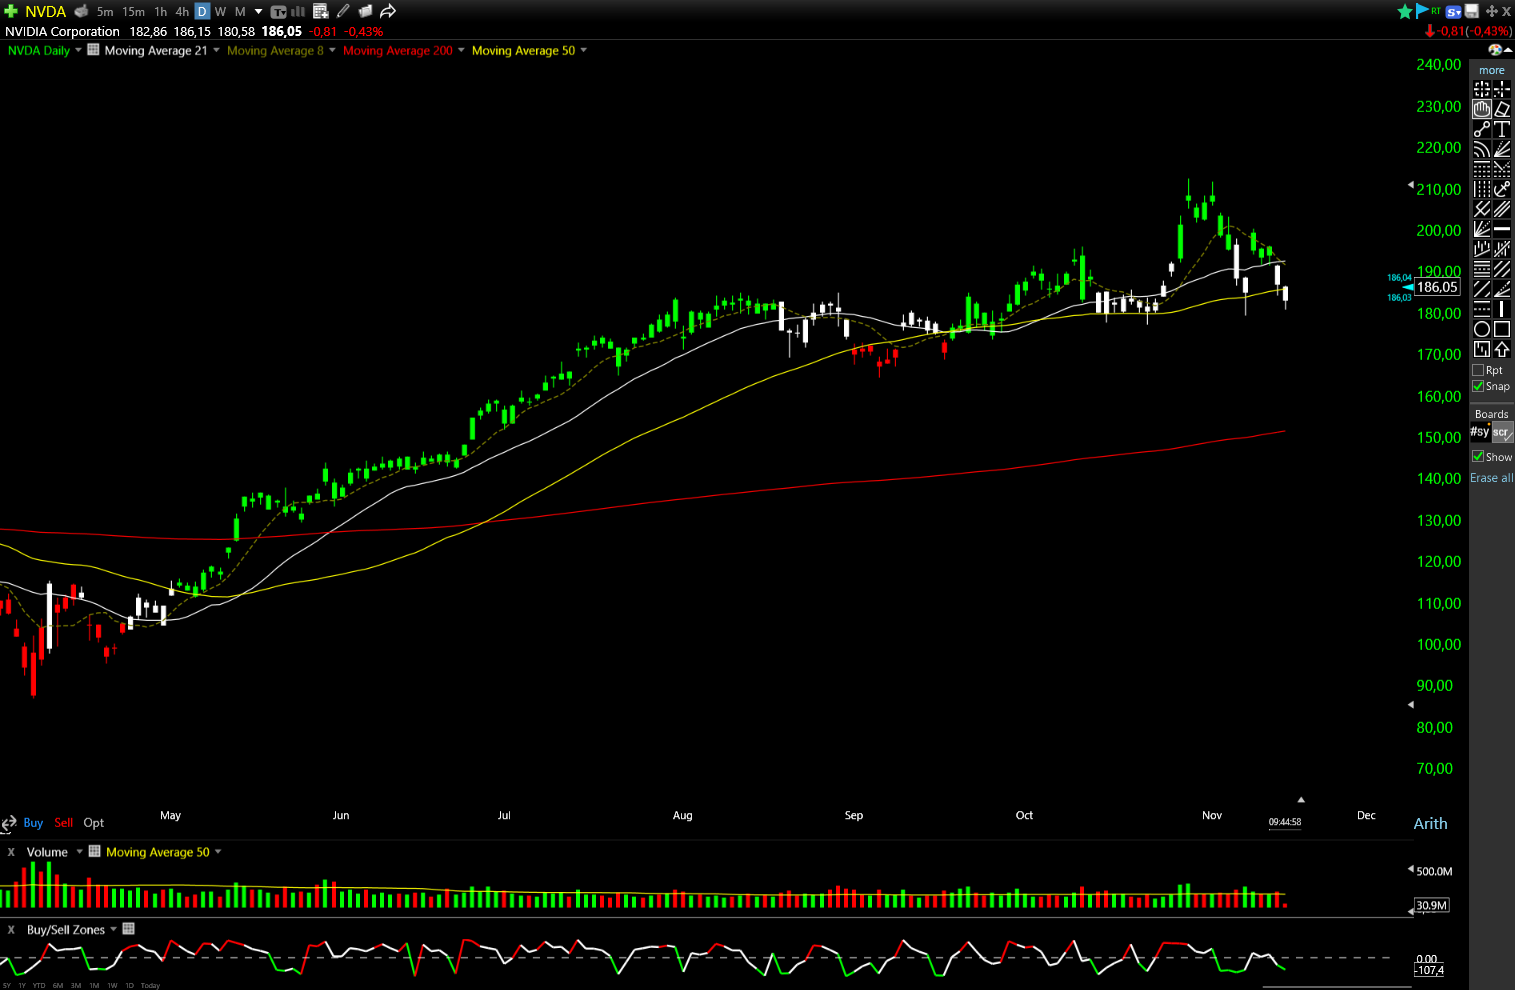The height and width of the screenshot is (990, 1515).
Task: Select the rectangle drawing tool
Action: (1502, 329)
